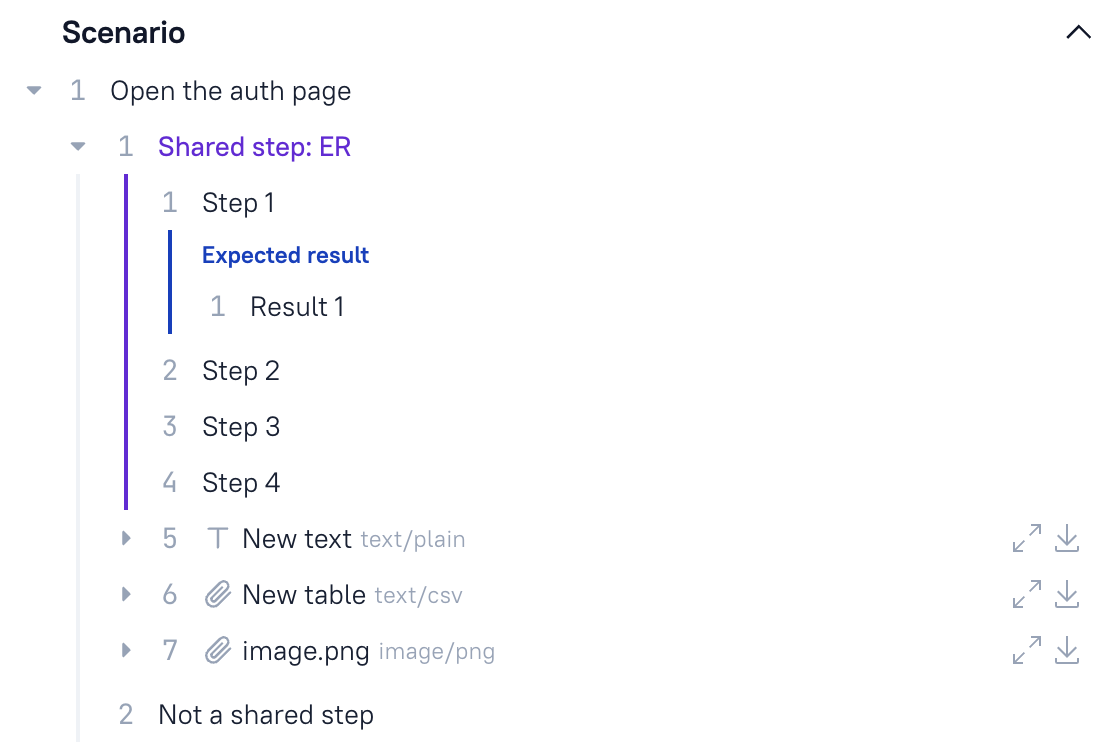Collapse the Shared step: ER substeps
The width and height of the screenshot is (1118, 756).
(78, 146)
